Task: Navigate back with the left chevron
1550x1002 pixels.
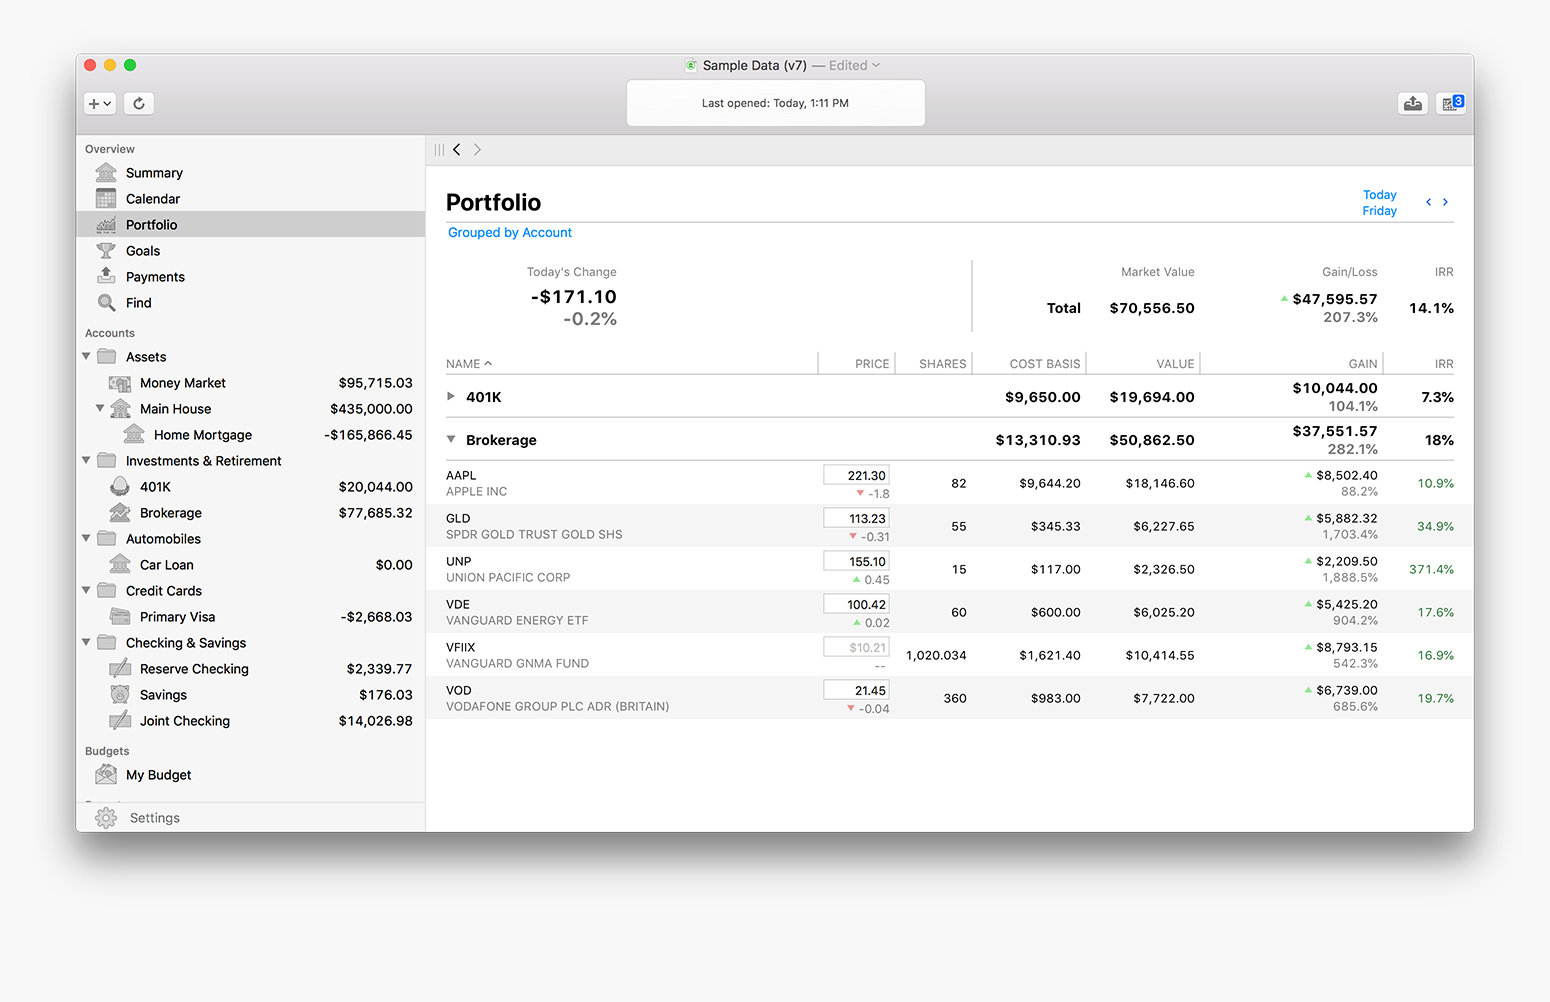Action: tap(457, 150)
